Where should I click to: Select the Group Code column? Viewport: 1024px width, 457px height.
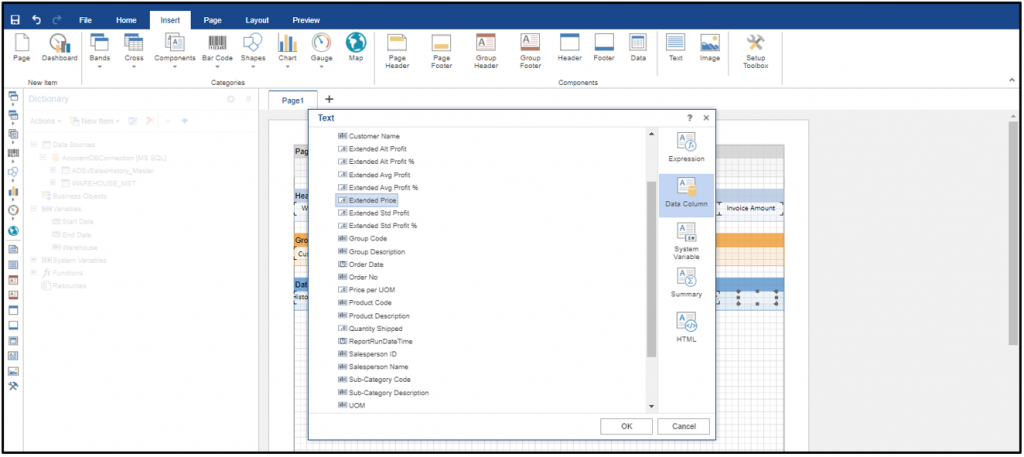[x=363, y=239]
